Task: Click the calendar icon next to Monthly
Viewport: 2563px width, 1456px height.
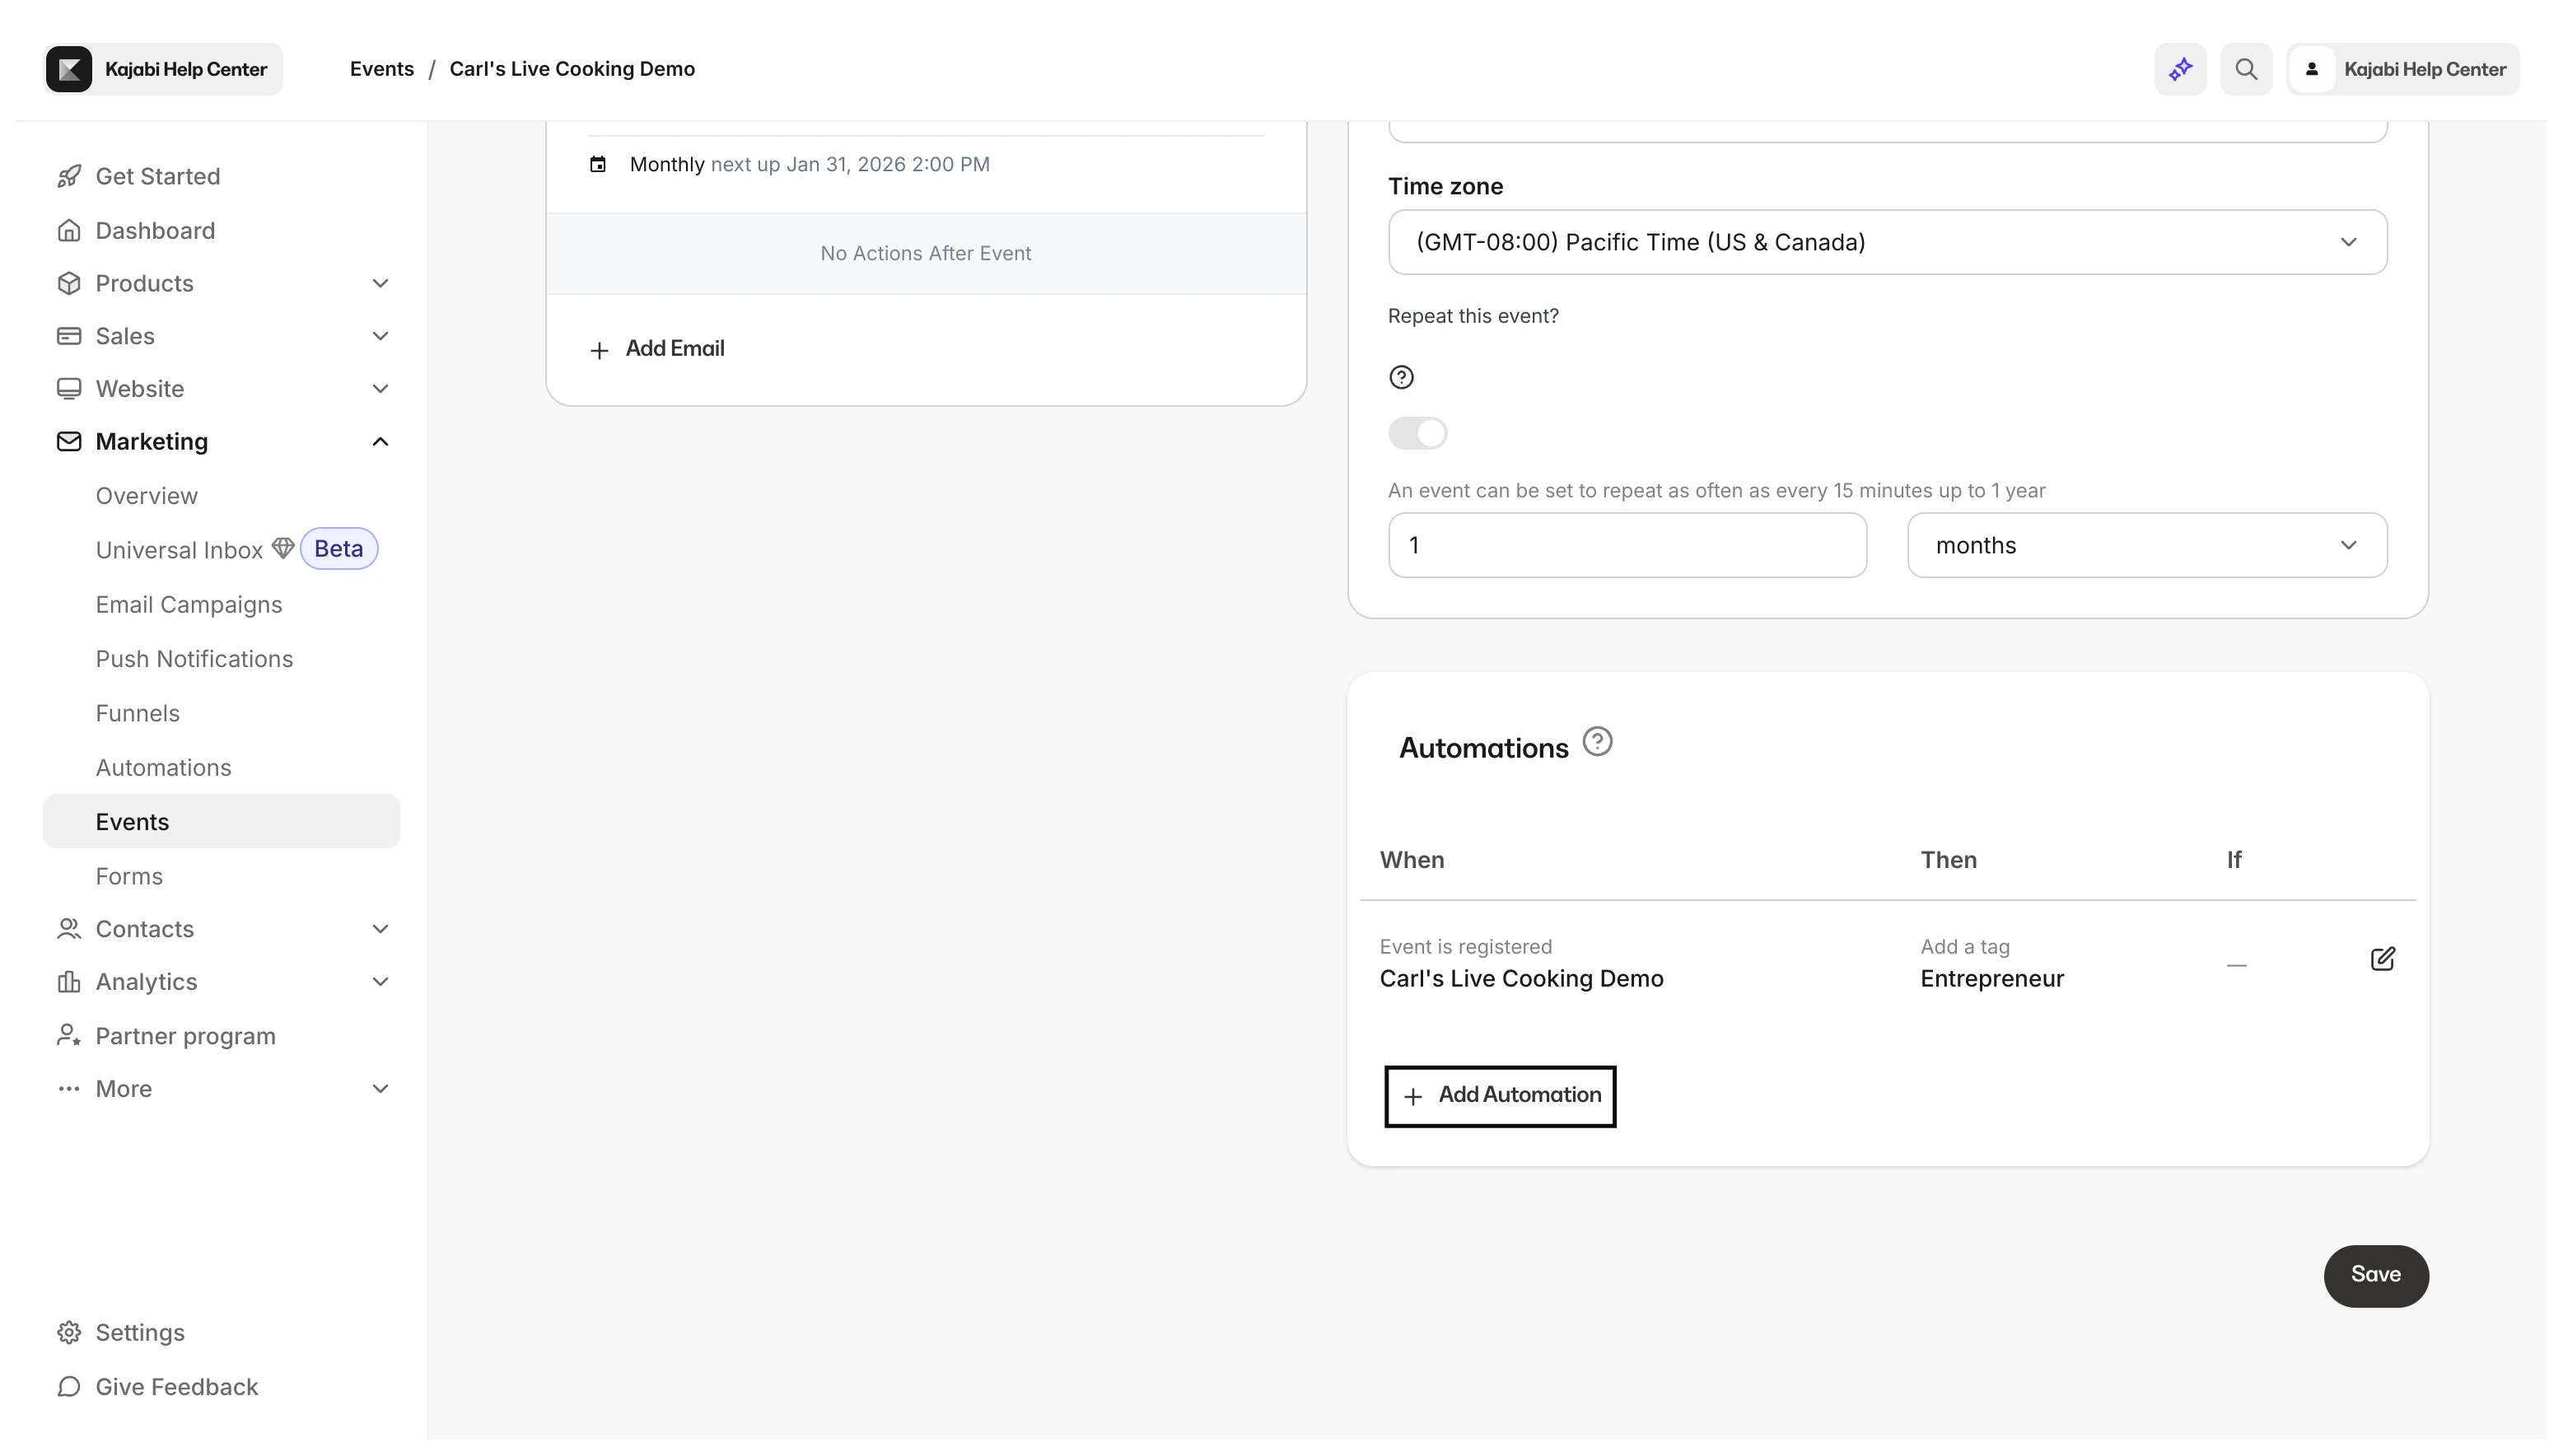Action: coord(598,164)
